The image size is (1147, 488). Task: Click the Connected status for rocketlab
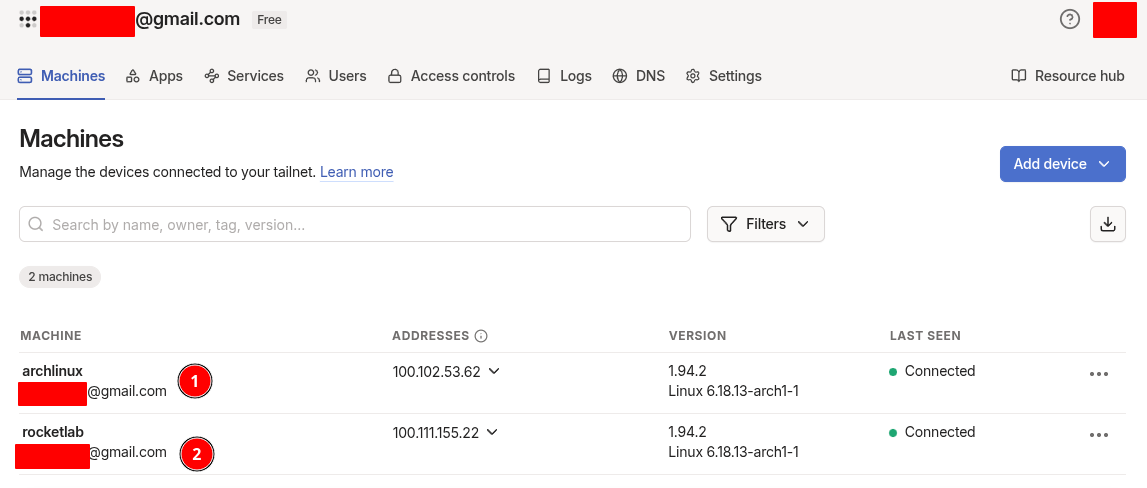tap(932, 432)
